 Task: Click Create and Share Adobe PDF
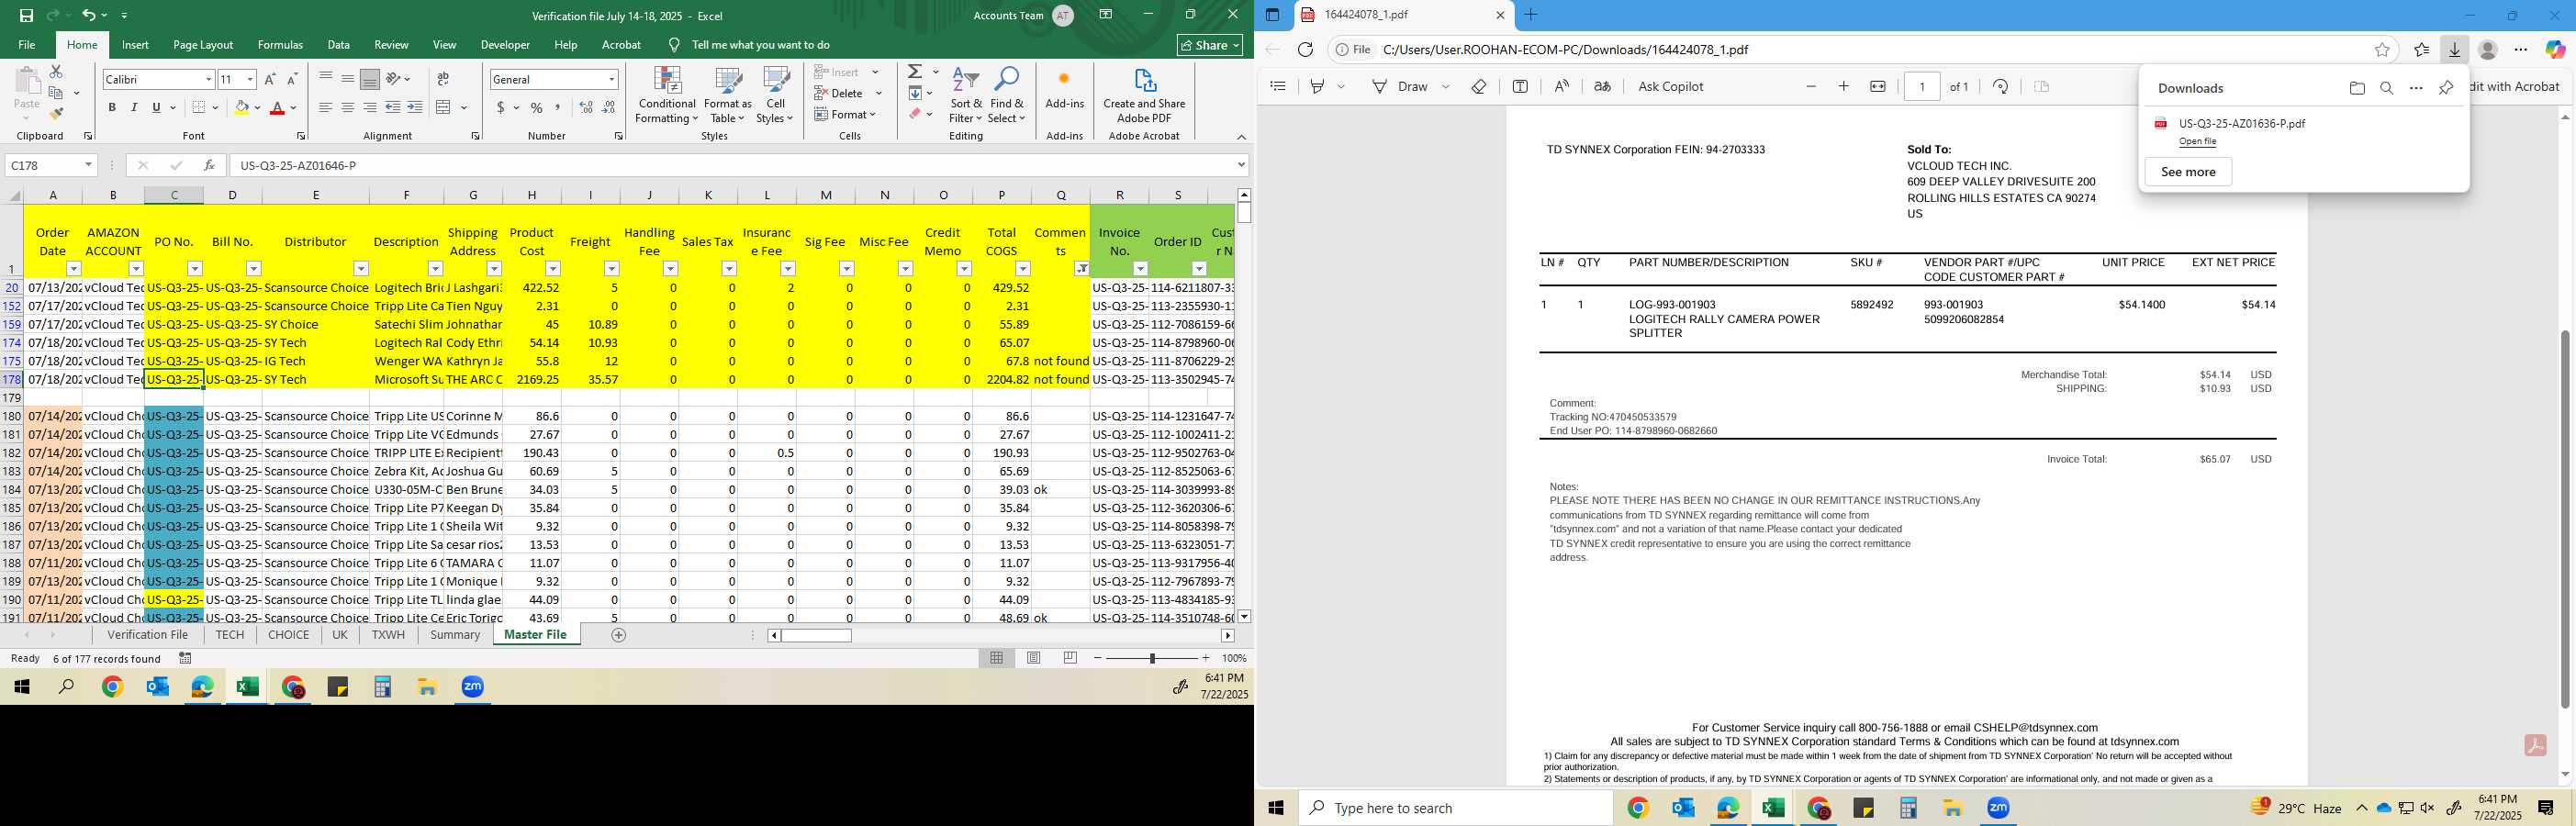1144,96
